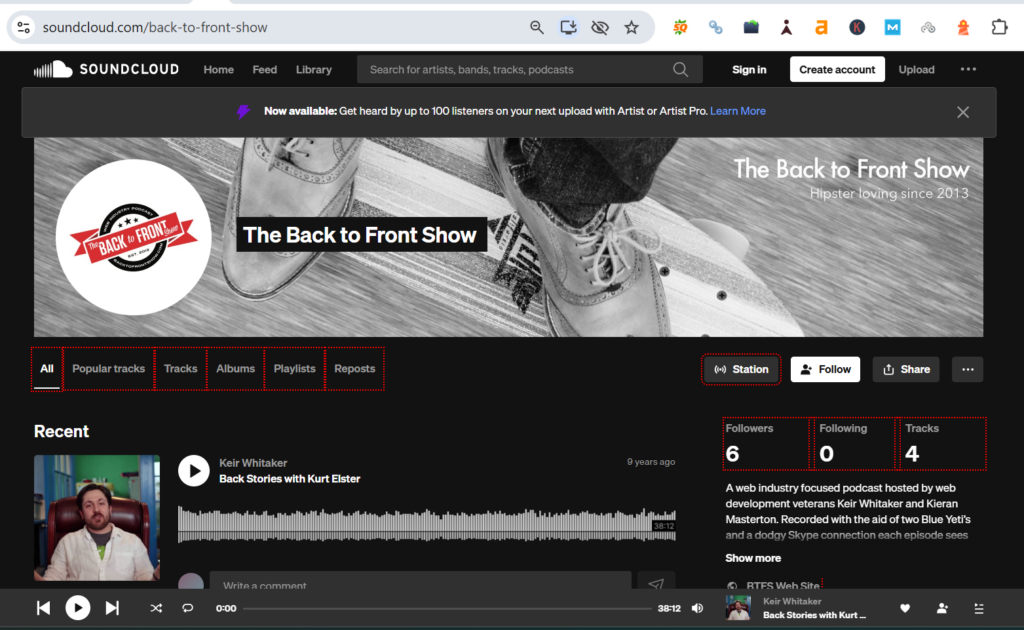The image size is (1024, 630).
Task: Switch to the Playlists tab
Action: pyautogui.click(x=295, y=369)
